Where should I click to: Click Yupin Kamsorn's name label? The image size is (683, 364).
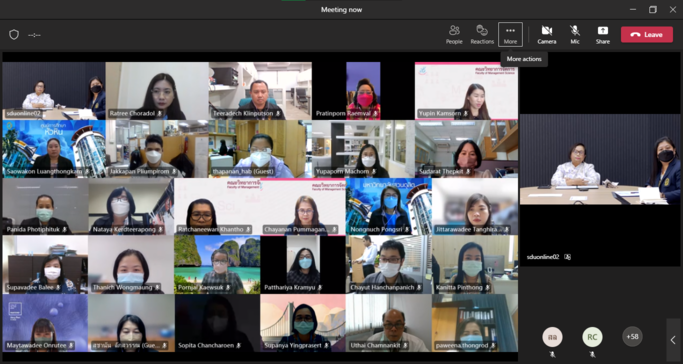tap(440, 114)
